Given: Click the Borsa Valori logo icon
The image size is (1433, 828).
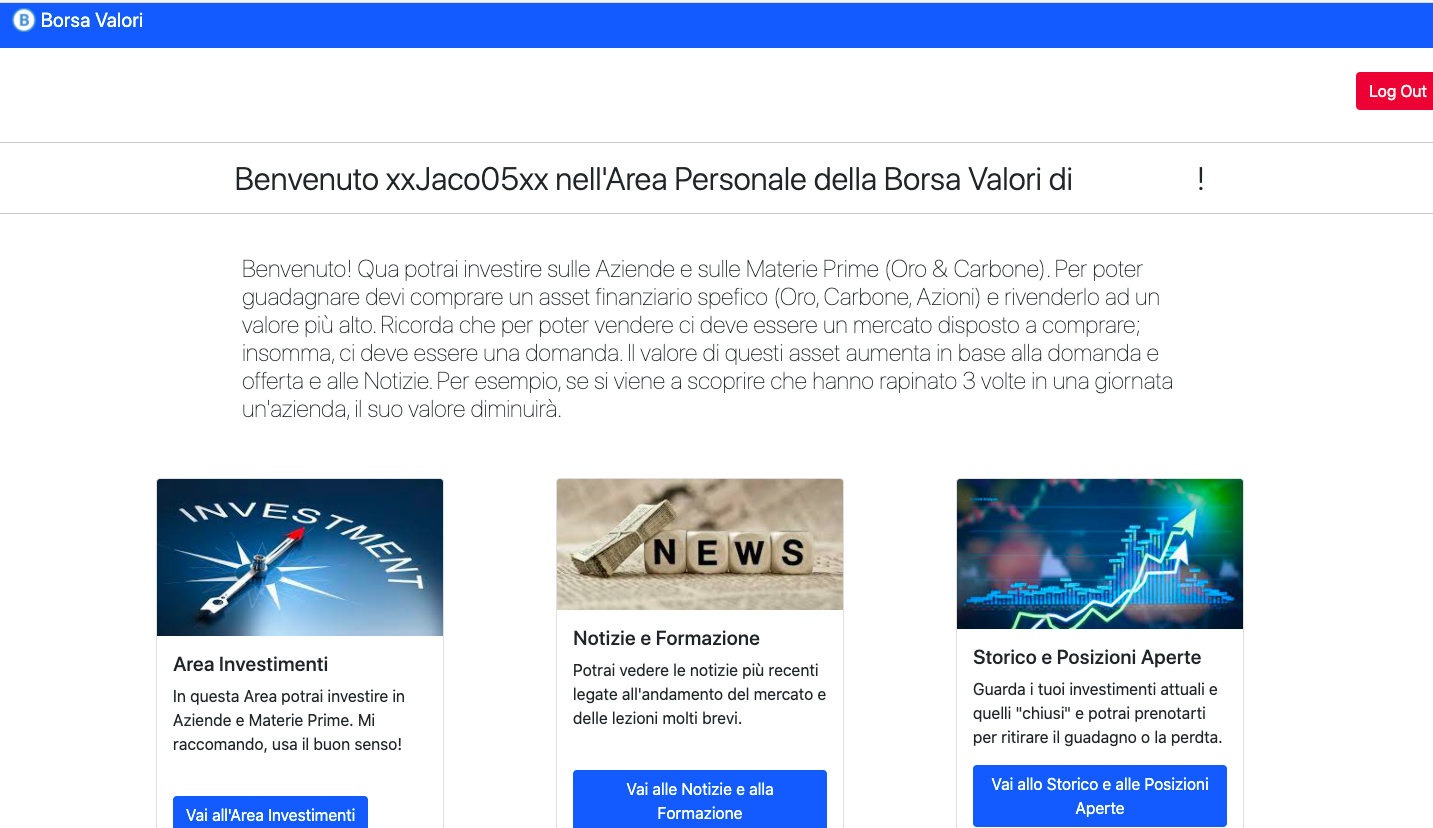Looking at the screenshot, I should click(23, 20).
